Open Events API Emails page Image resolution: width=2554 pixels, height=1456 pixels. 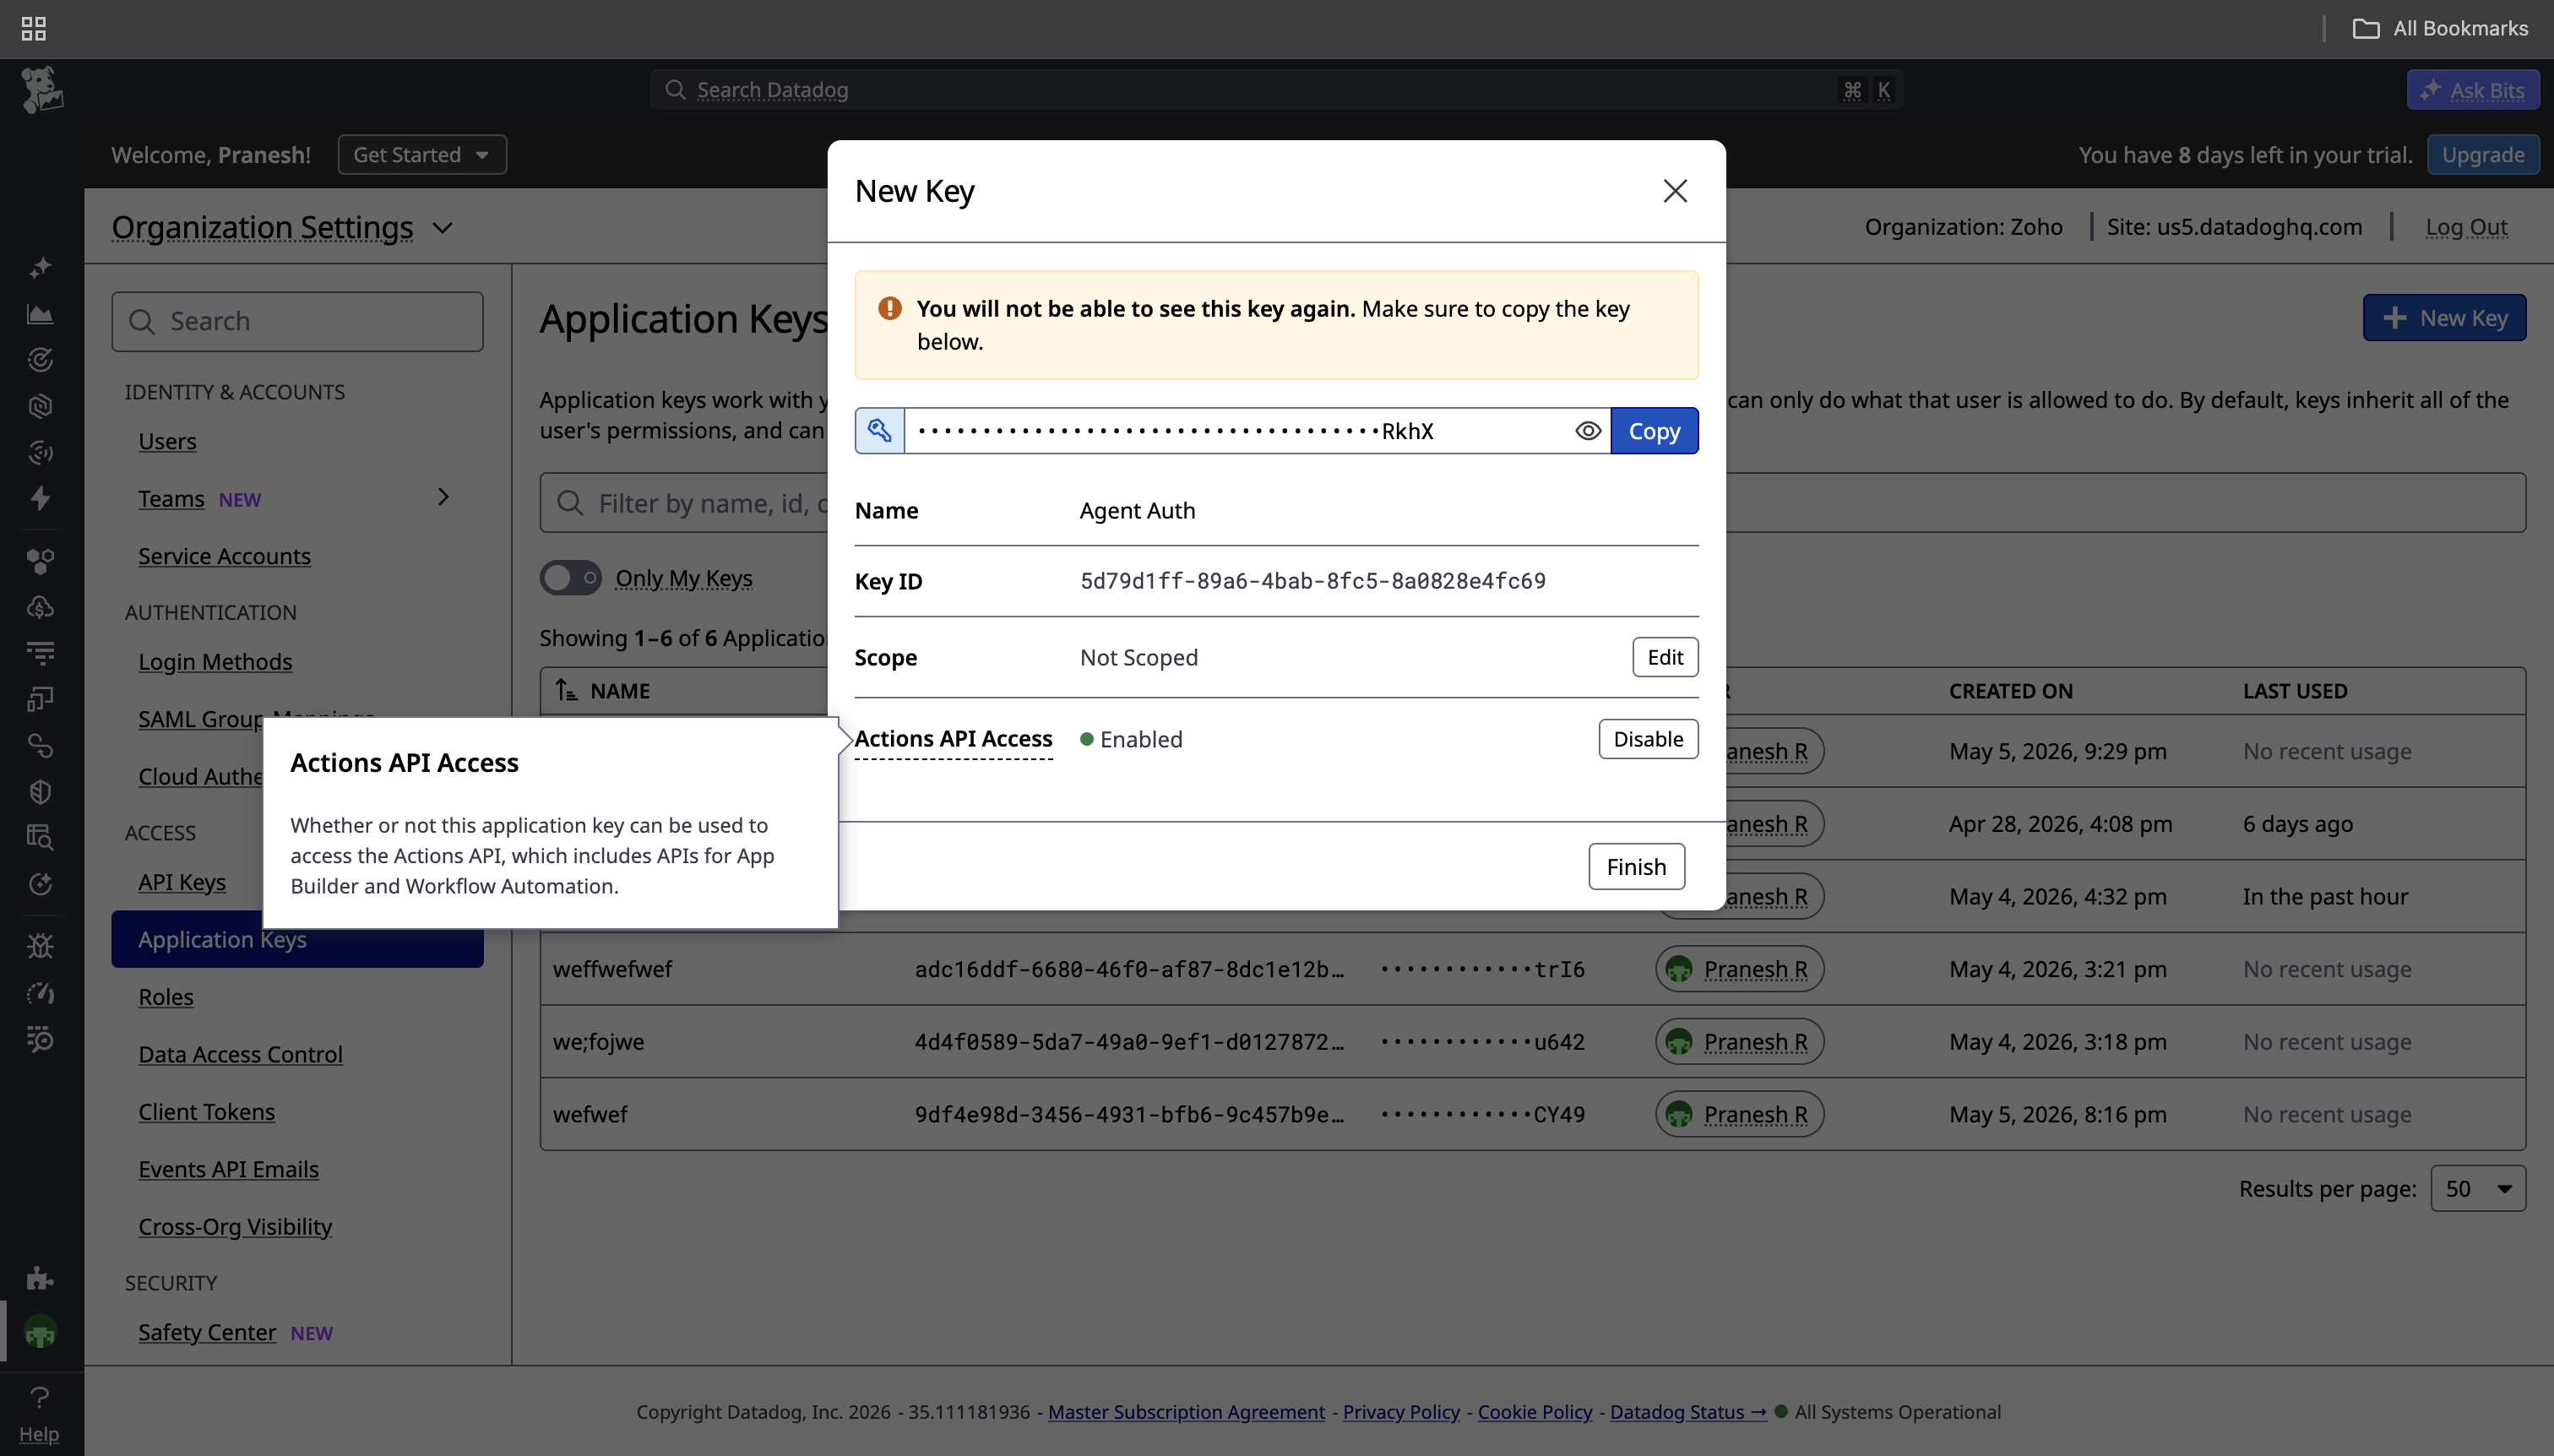coord(228,1169)
